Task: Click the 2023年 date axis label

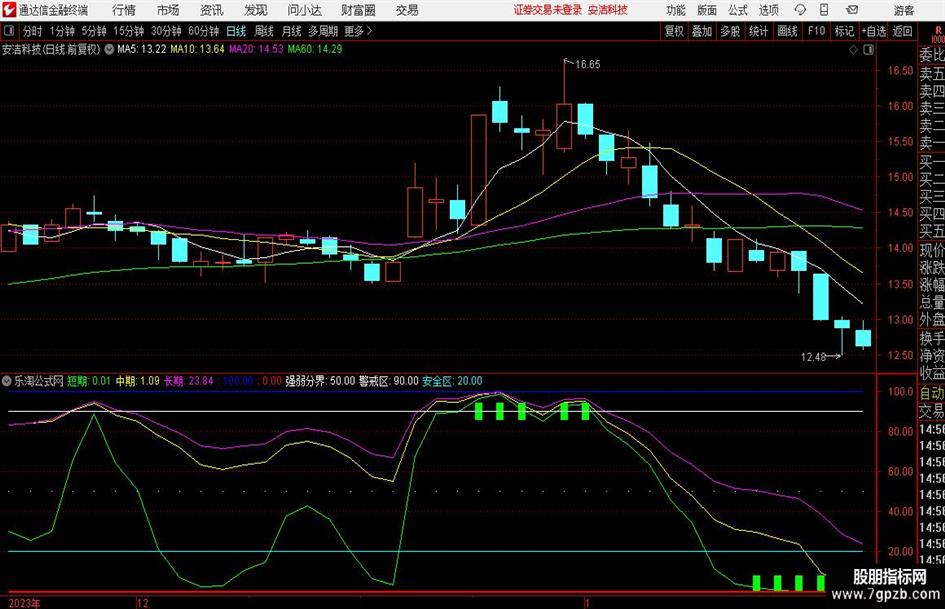Action: [x=24, y=603]
